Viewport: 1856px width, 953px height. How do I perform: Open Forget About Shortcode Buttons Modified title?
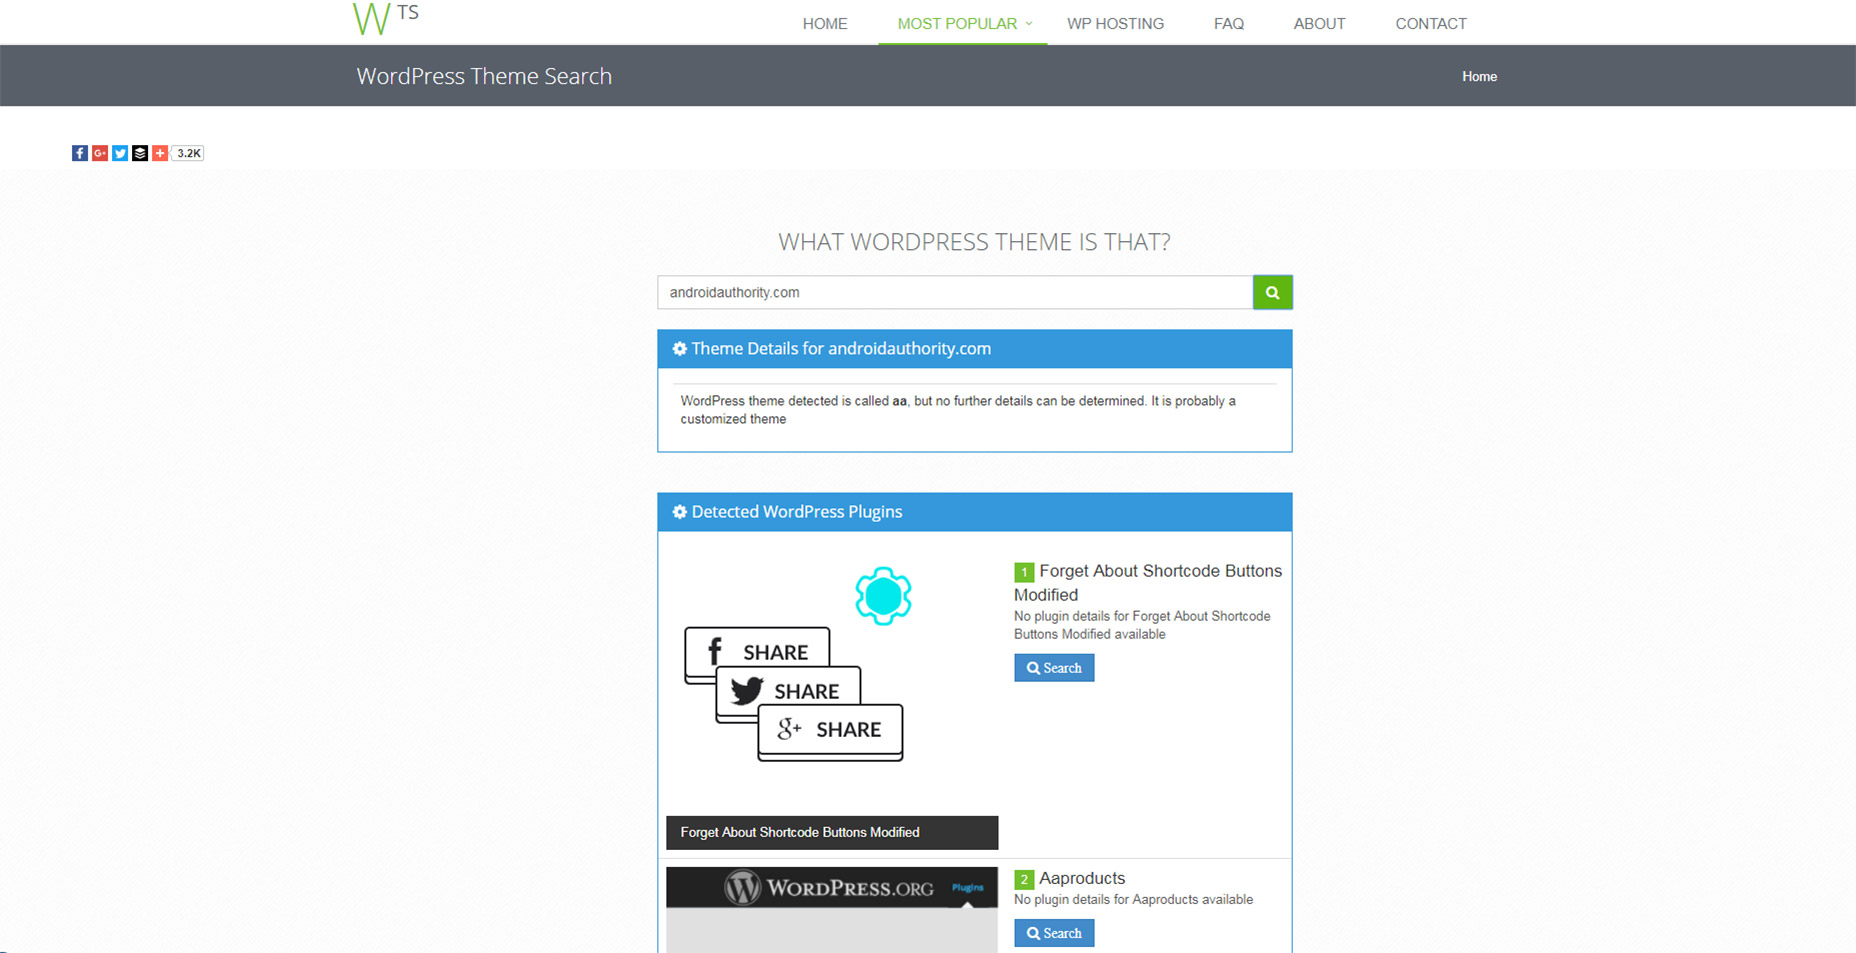(x=1148, y=583)
